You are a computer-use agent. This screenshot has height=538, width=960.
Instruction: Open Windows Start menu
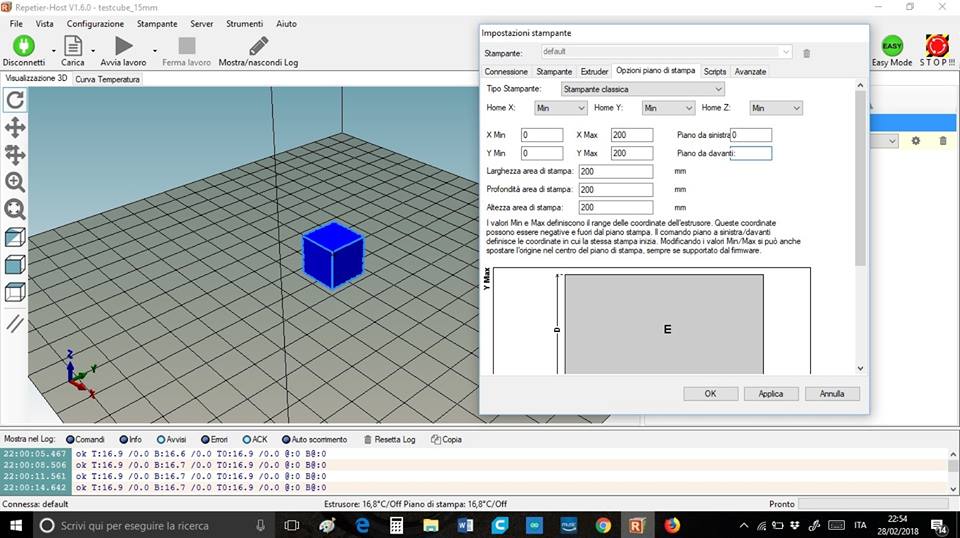(x=16, y=525)
